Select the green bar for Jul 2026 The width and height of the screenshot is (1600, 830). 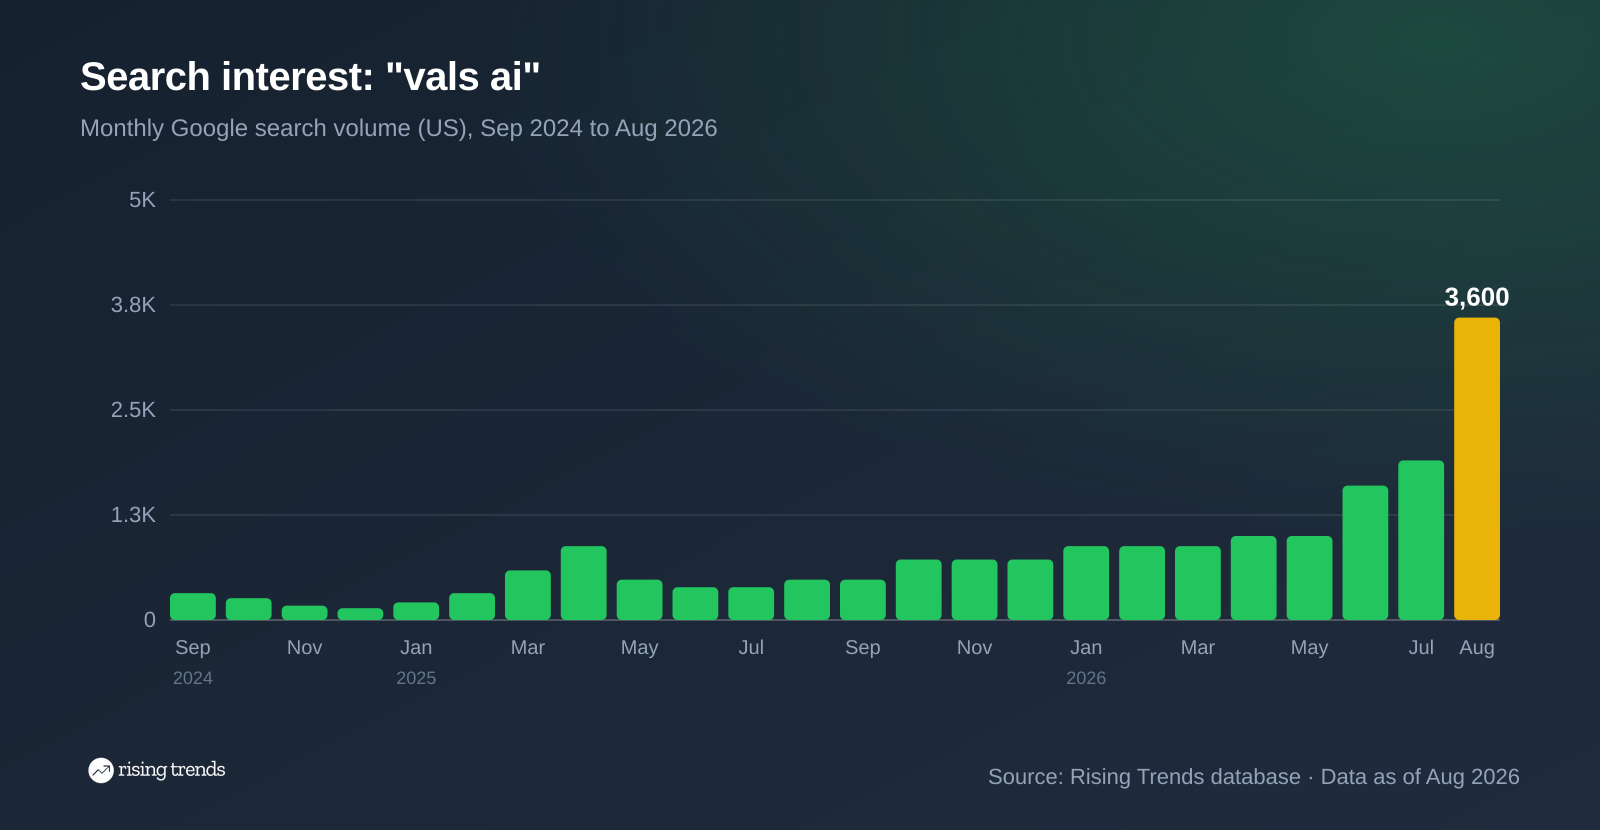tap(1421, 540)
